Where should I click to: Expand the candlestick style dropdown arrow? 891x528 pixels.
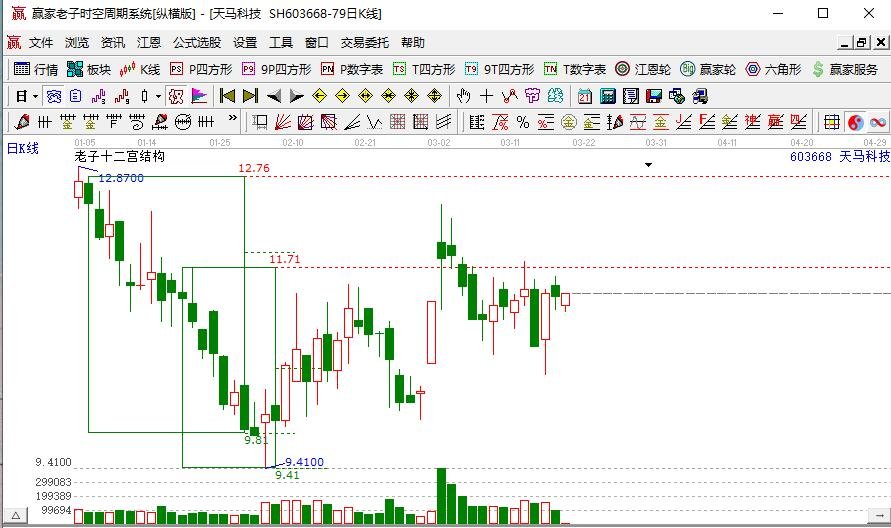pos(158,97)
